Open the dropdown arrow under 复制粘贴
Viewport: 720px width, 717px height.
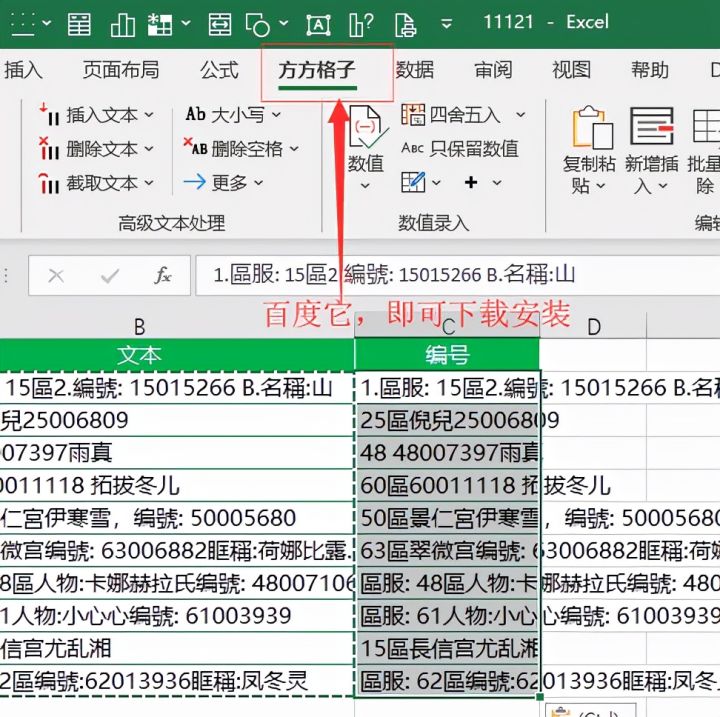click(x=600, y=186)
